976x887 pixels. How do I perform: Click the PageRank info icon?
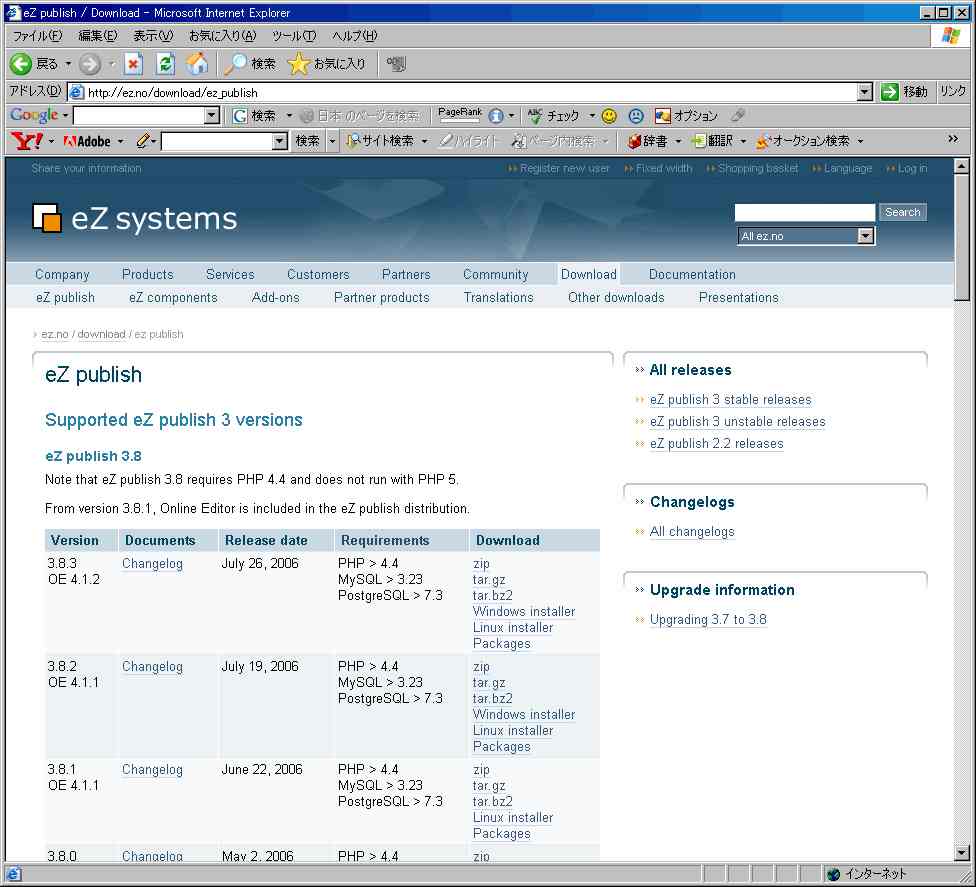(x=495, y=116)
